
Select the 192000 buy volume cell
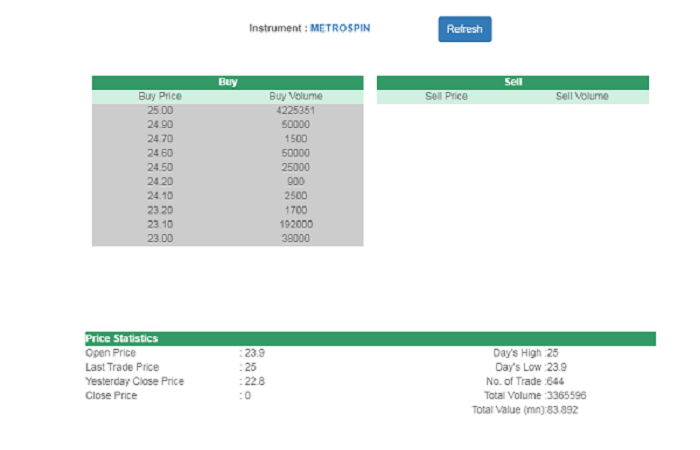(x=296, y=225)
